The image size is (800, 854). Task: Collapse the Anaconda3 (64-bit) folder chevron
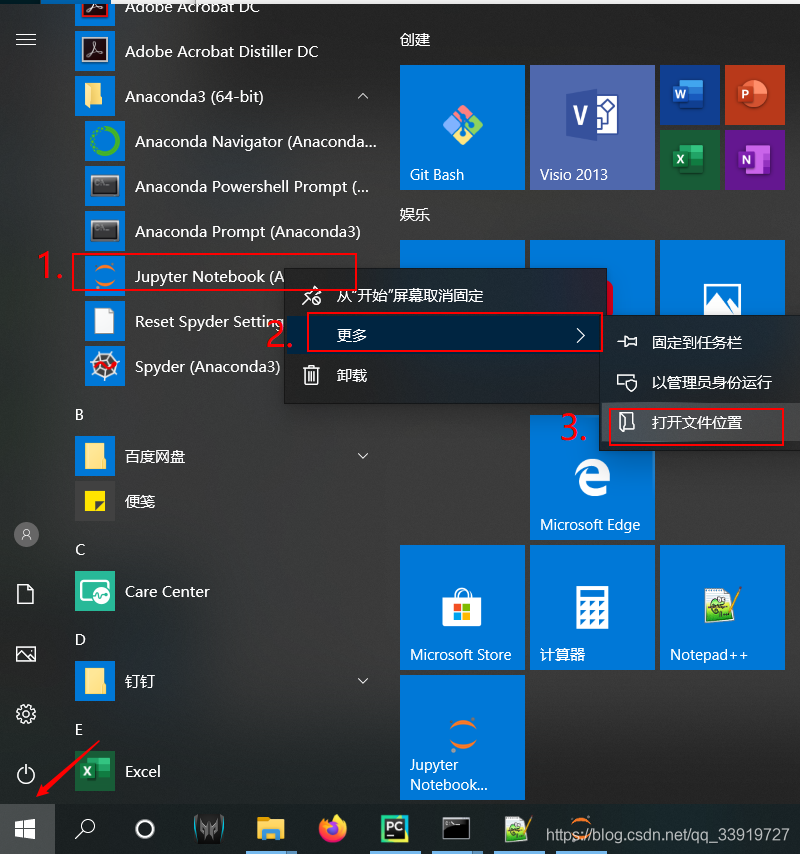pyautogui.click(x=363, y=96)
